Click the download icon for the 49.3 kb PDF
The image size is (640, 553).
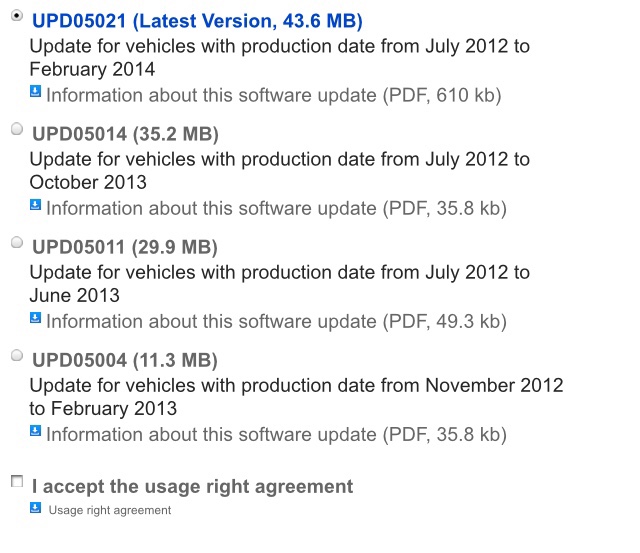[36, 317]
